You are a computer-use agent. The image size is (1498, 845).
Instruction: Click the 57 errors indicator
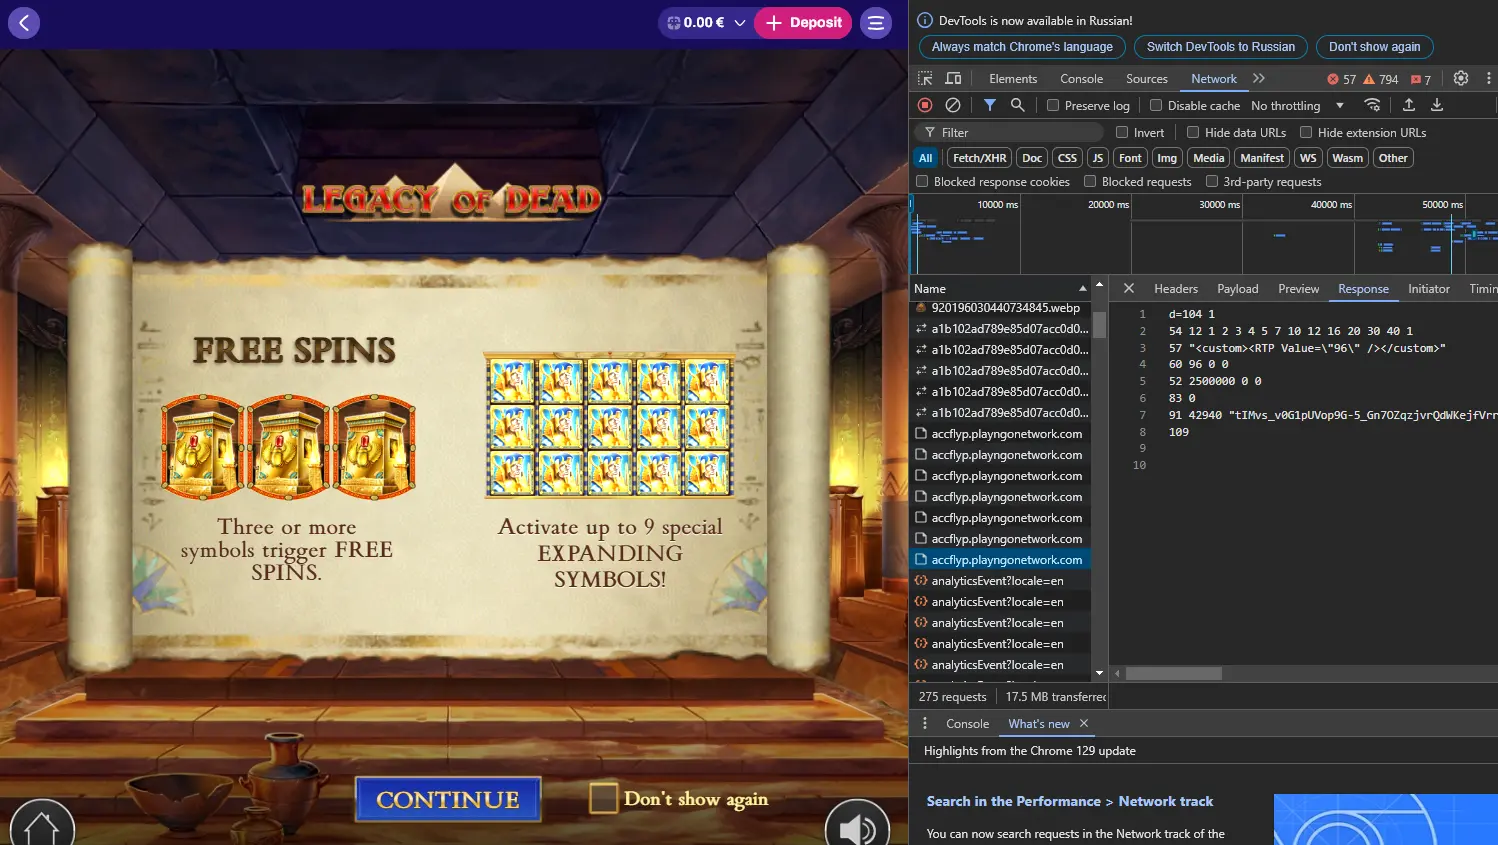[1342, 79]
